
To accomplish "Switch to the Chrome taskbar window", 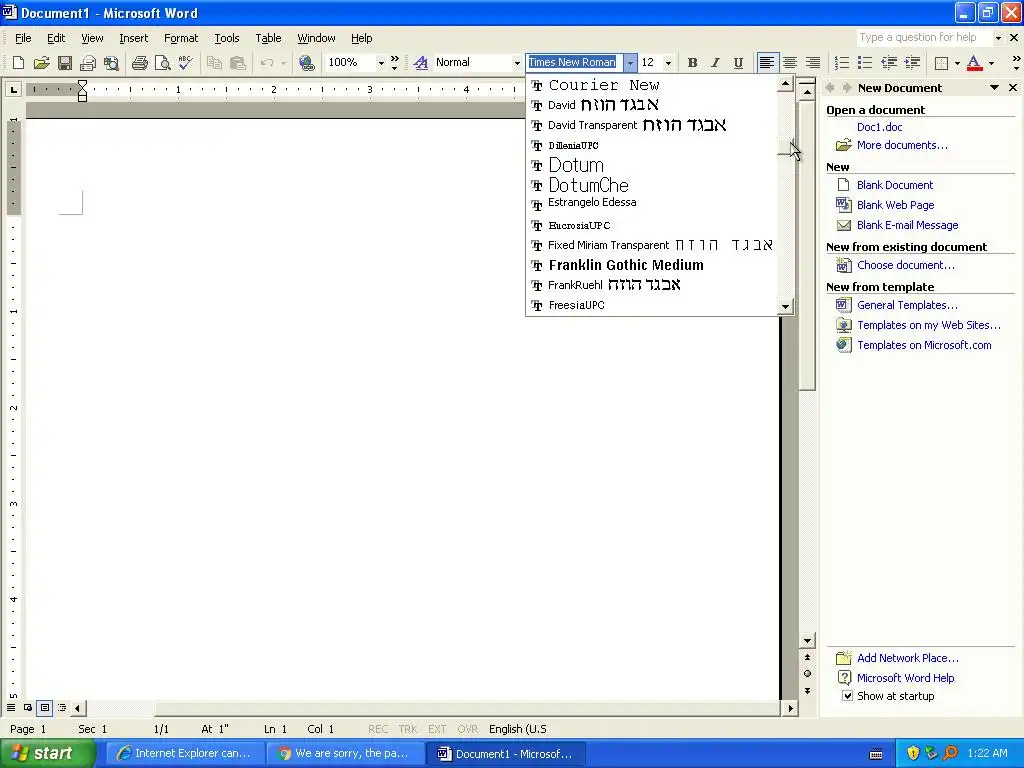I will pos(344,753).
